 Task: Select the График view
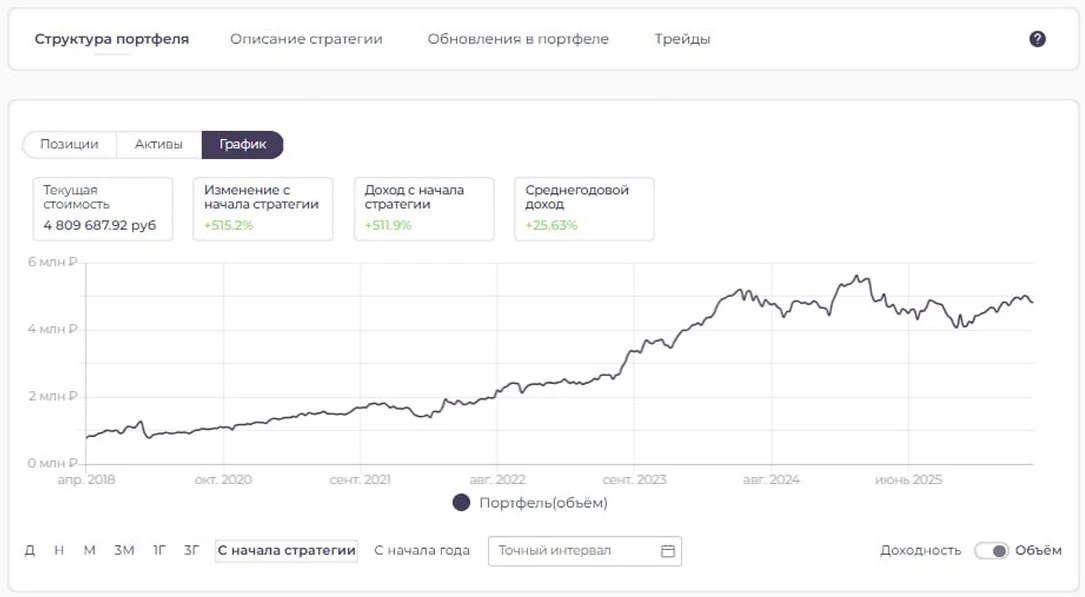point(242,144)
